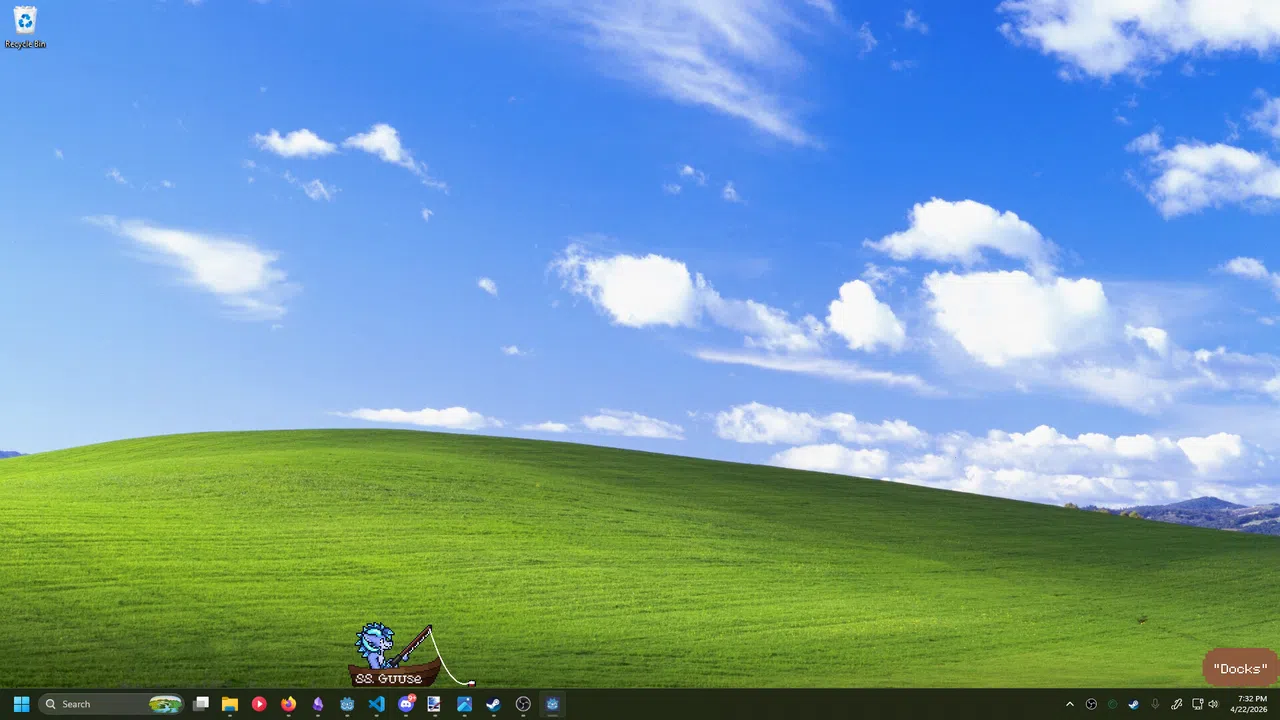Image resolution: width=1280 pixels, height=720 pixels.
Task: Open network settings from the tray icon
Action: [1197, 704]
